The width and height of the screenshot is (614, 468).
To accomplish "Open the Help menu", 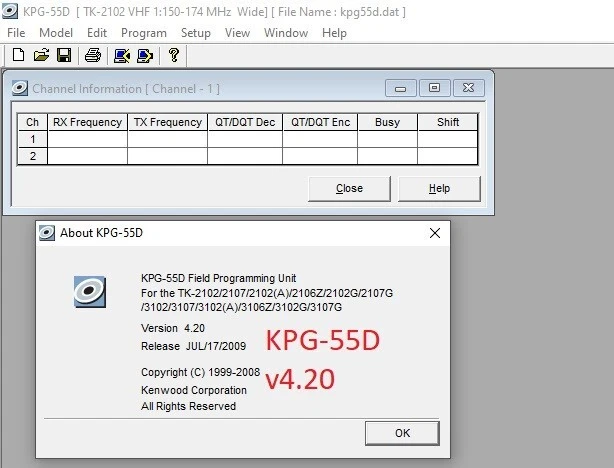I will [334, 33].
